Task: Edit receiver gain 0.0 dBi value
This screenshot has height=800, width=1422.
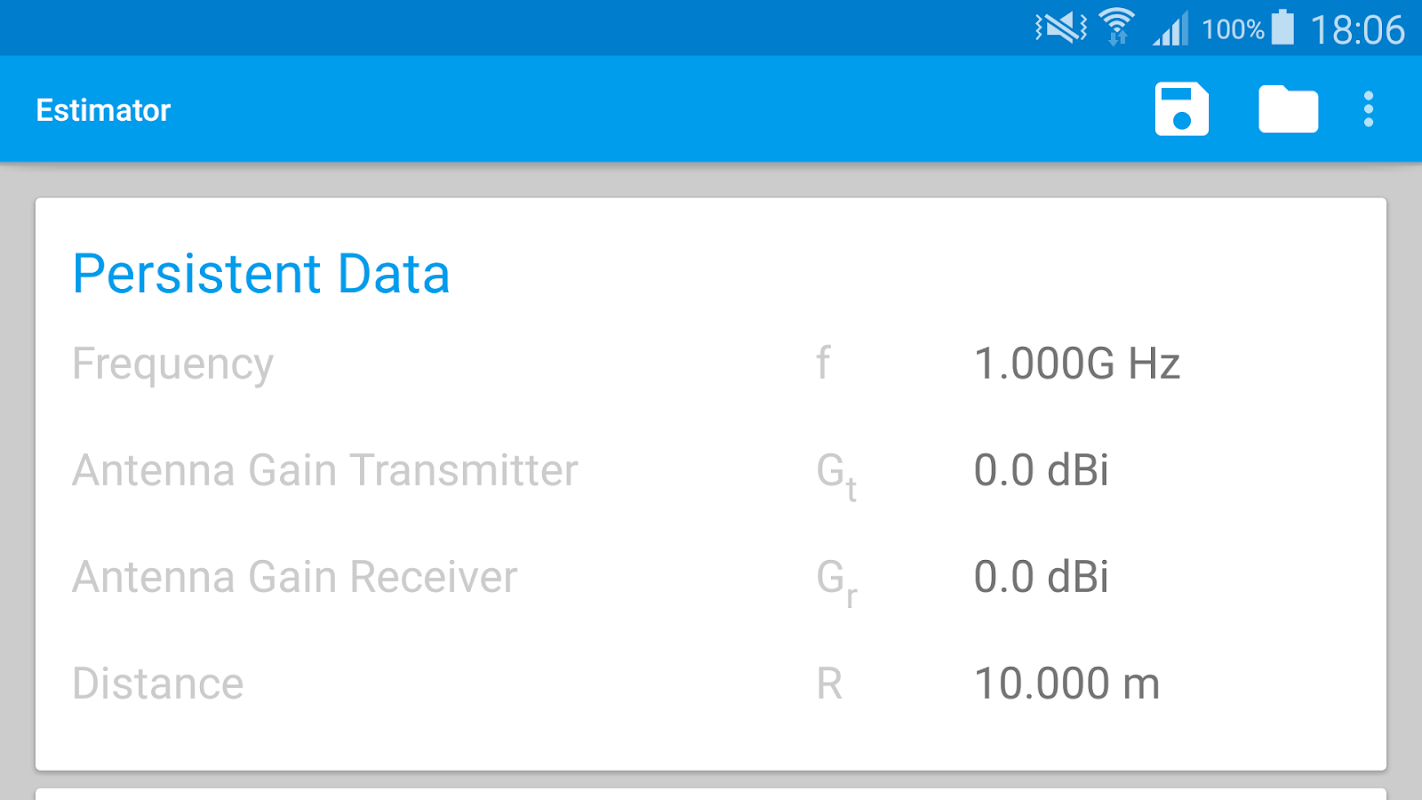Action: point(1041,577)
